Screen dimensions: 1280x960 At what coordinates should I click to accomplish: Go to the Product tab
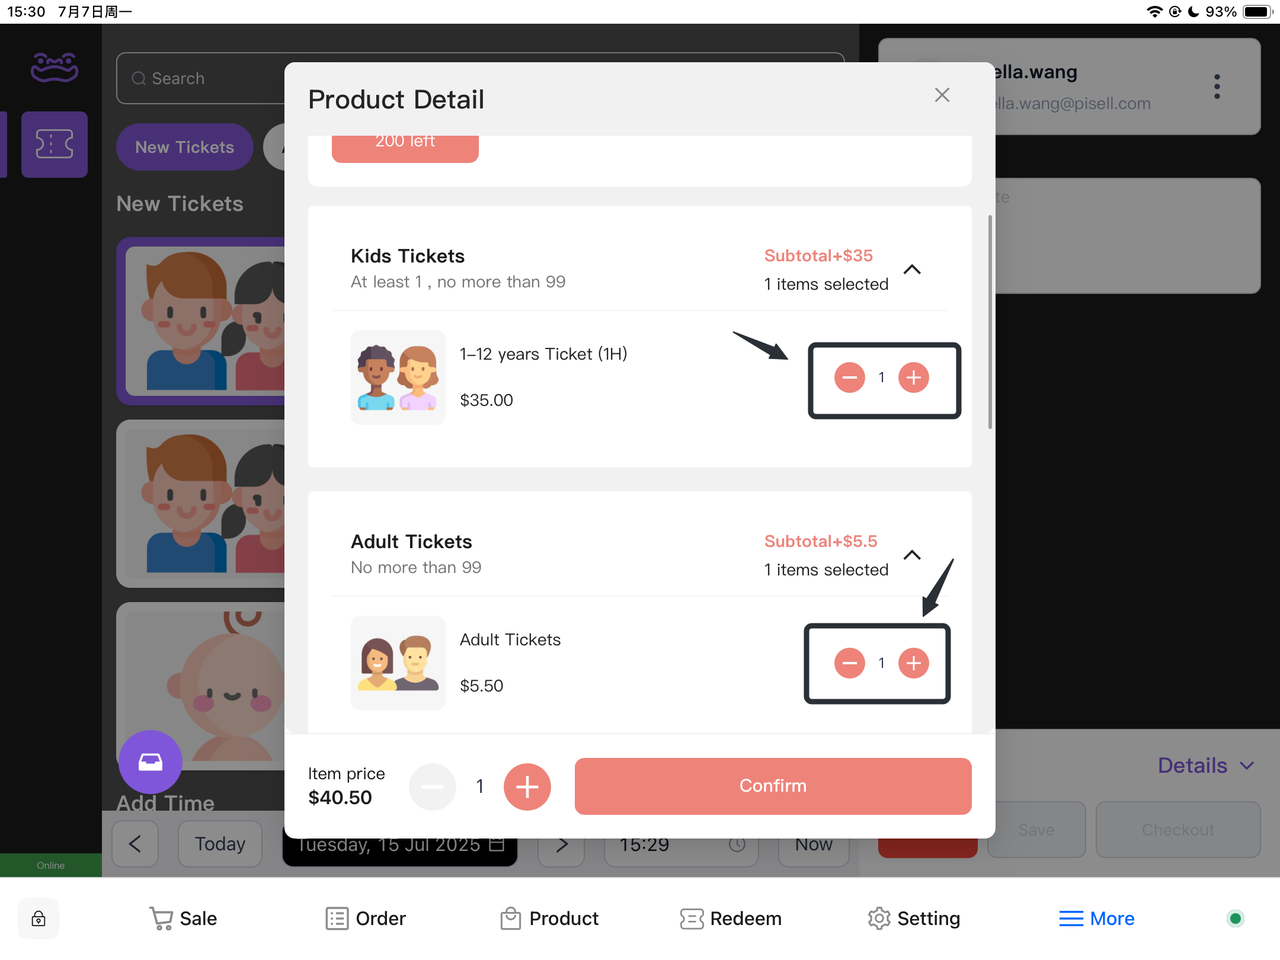(549, 918)
